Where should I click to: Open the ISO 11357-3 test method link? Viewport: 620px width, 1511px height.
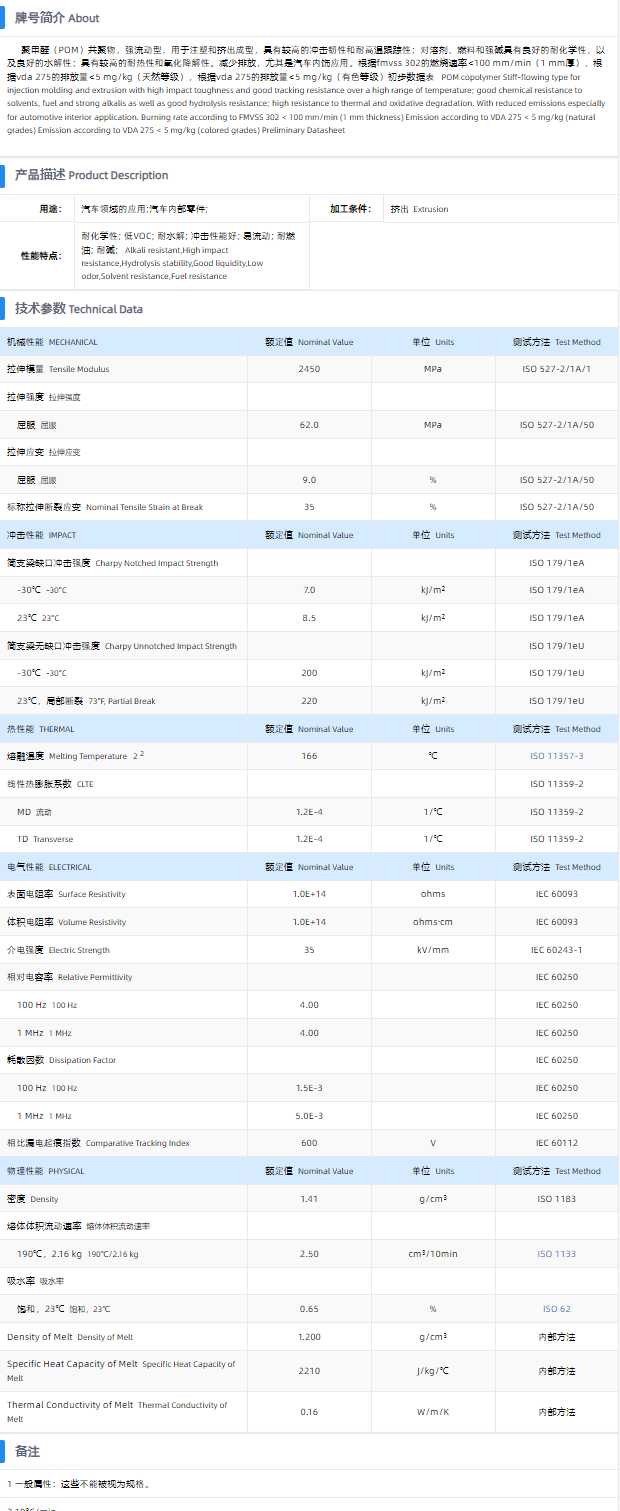[556, 756]
